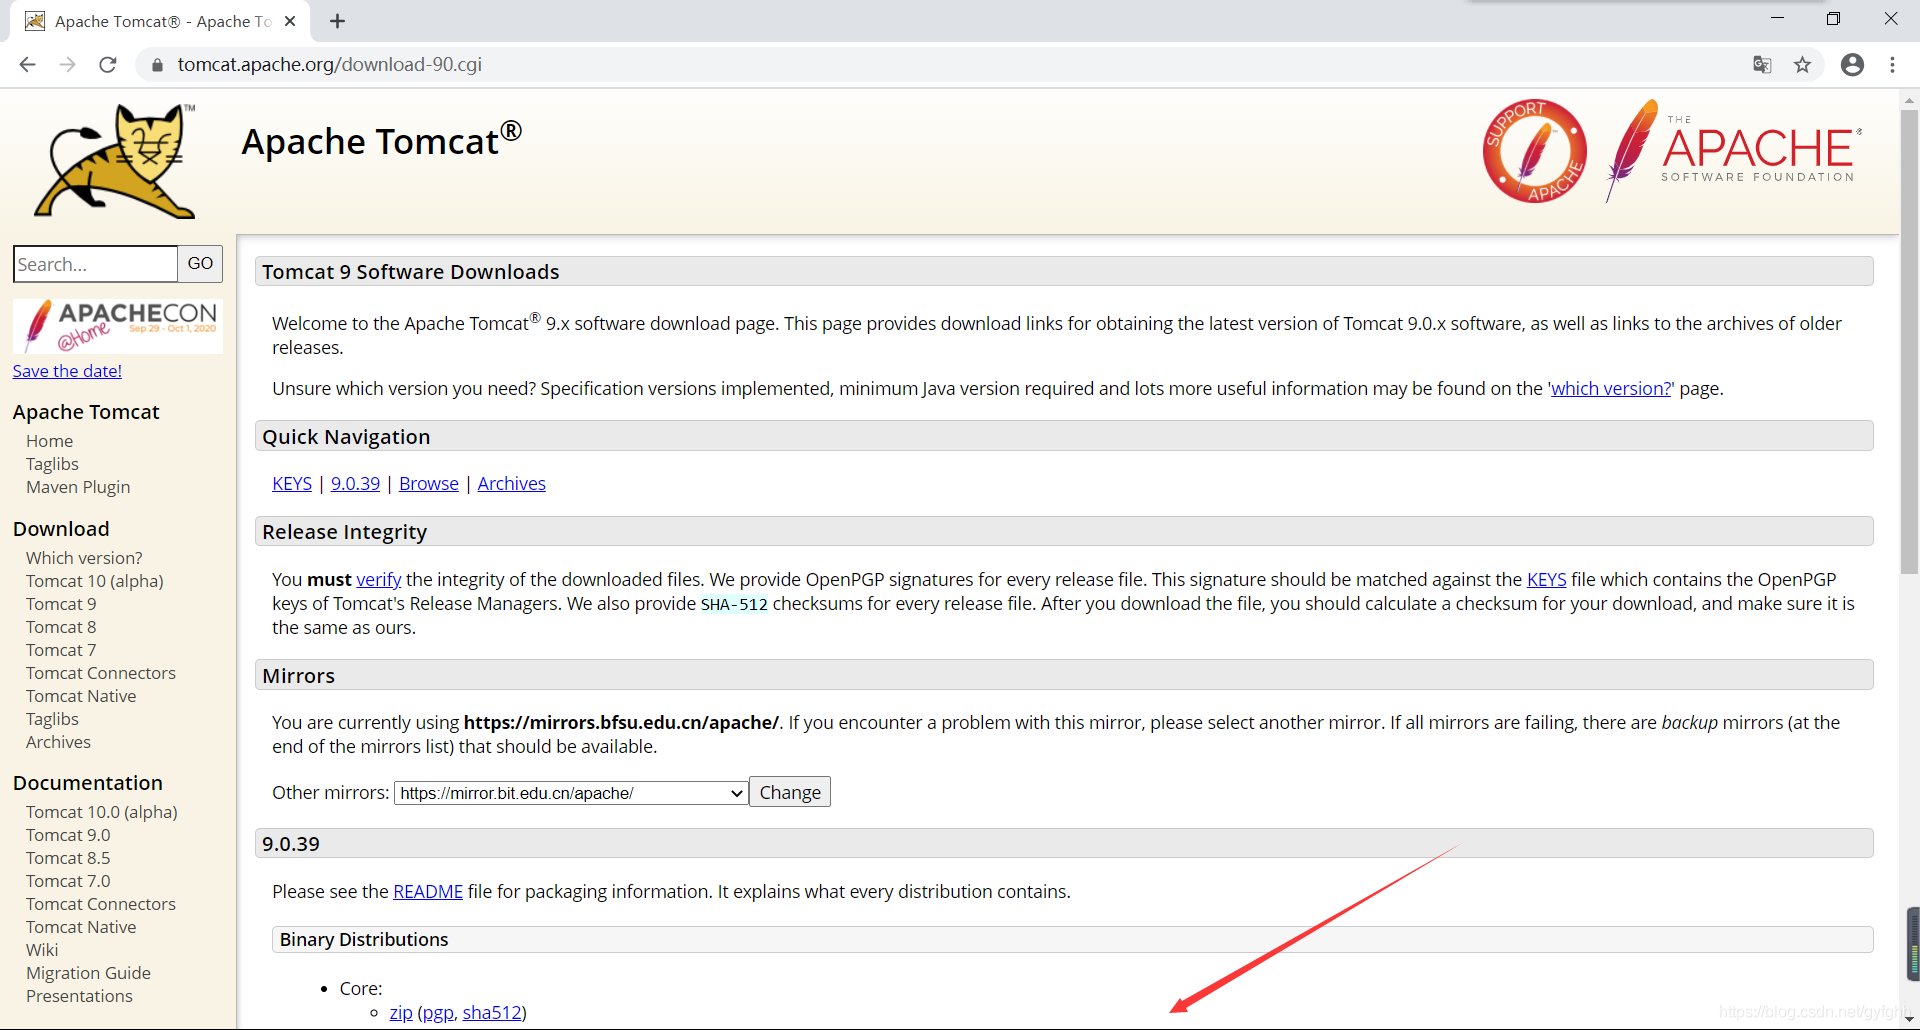Open Taglibs under Apache Tomcat

(52, 464)
